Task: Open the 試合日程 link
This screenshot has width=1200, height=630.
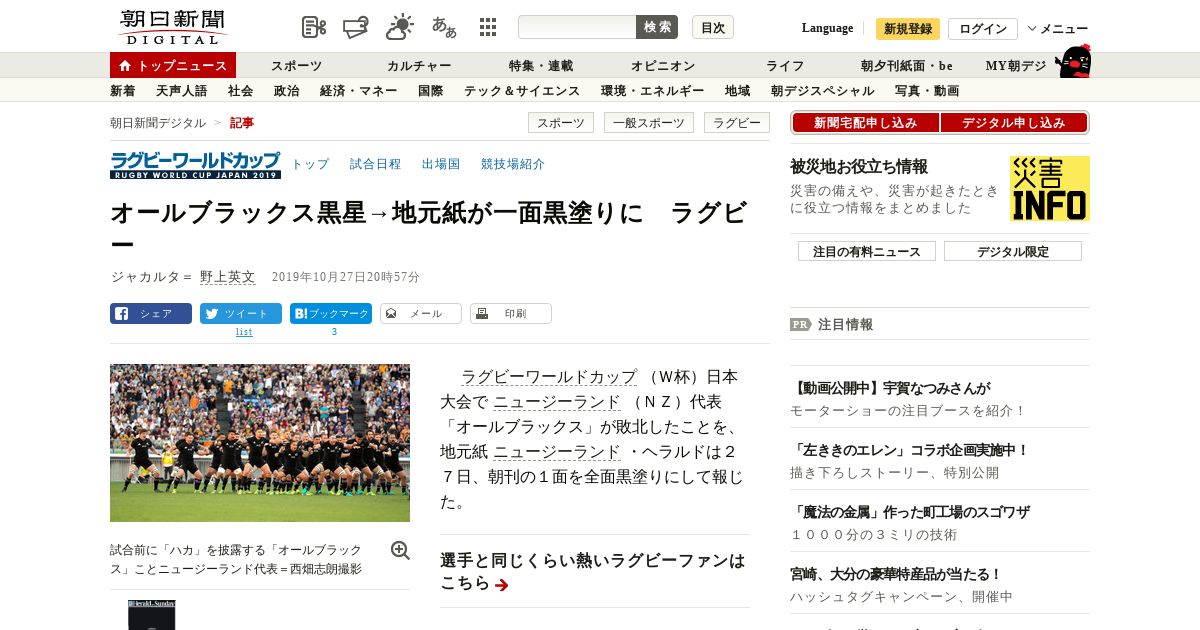Action: click(x=376, y=164)
